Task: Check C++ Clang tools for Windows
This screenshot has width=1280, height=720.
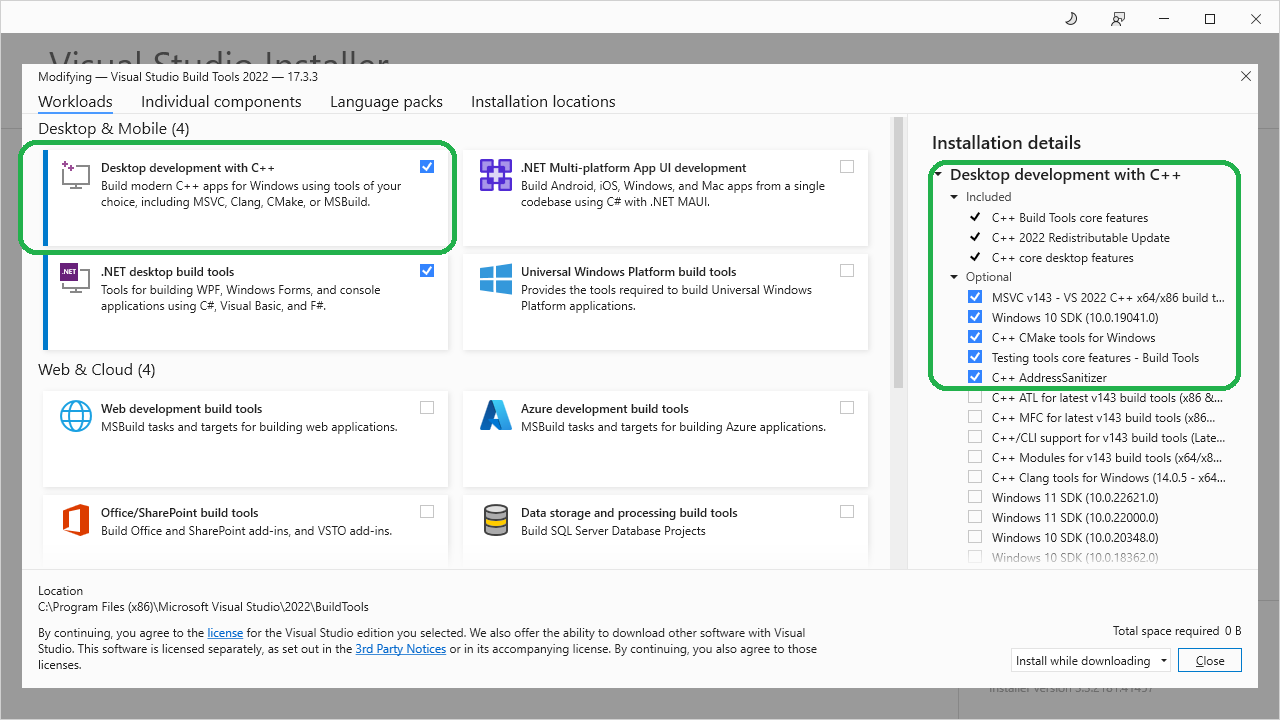Action: coord(975,477)
